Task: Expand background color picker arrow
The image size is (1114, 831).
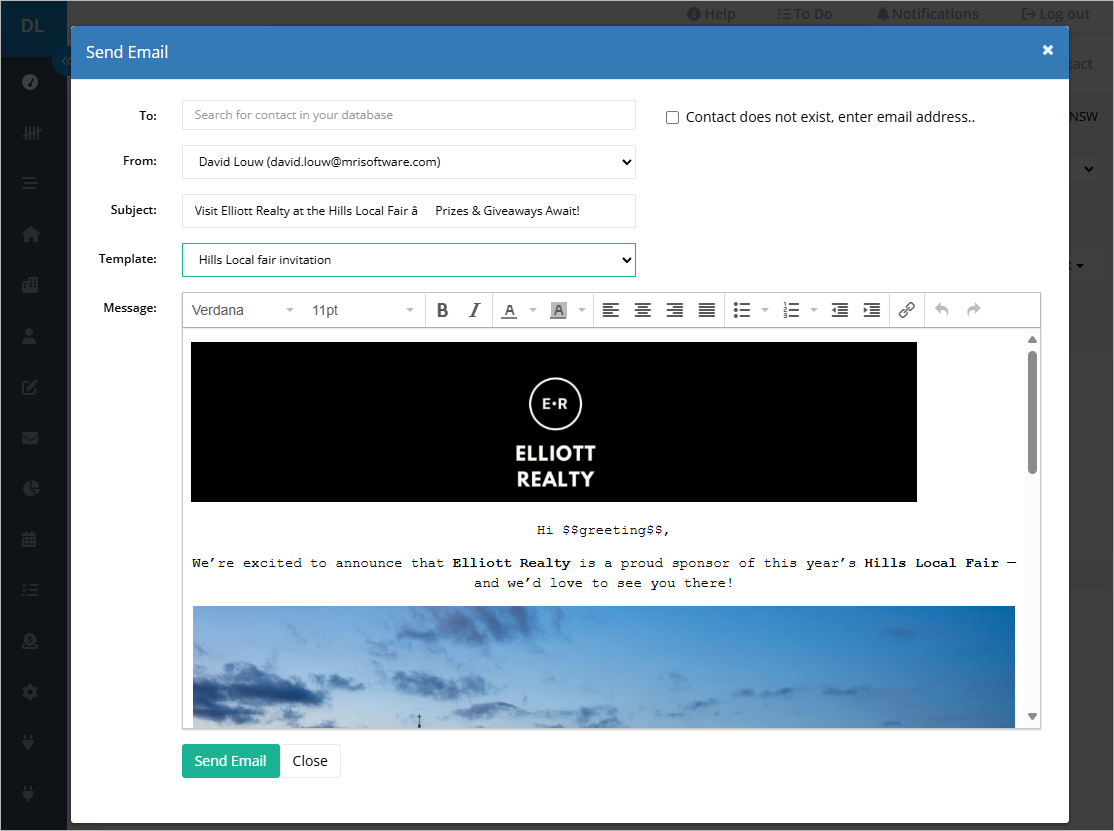Action: (582, 310)
